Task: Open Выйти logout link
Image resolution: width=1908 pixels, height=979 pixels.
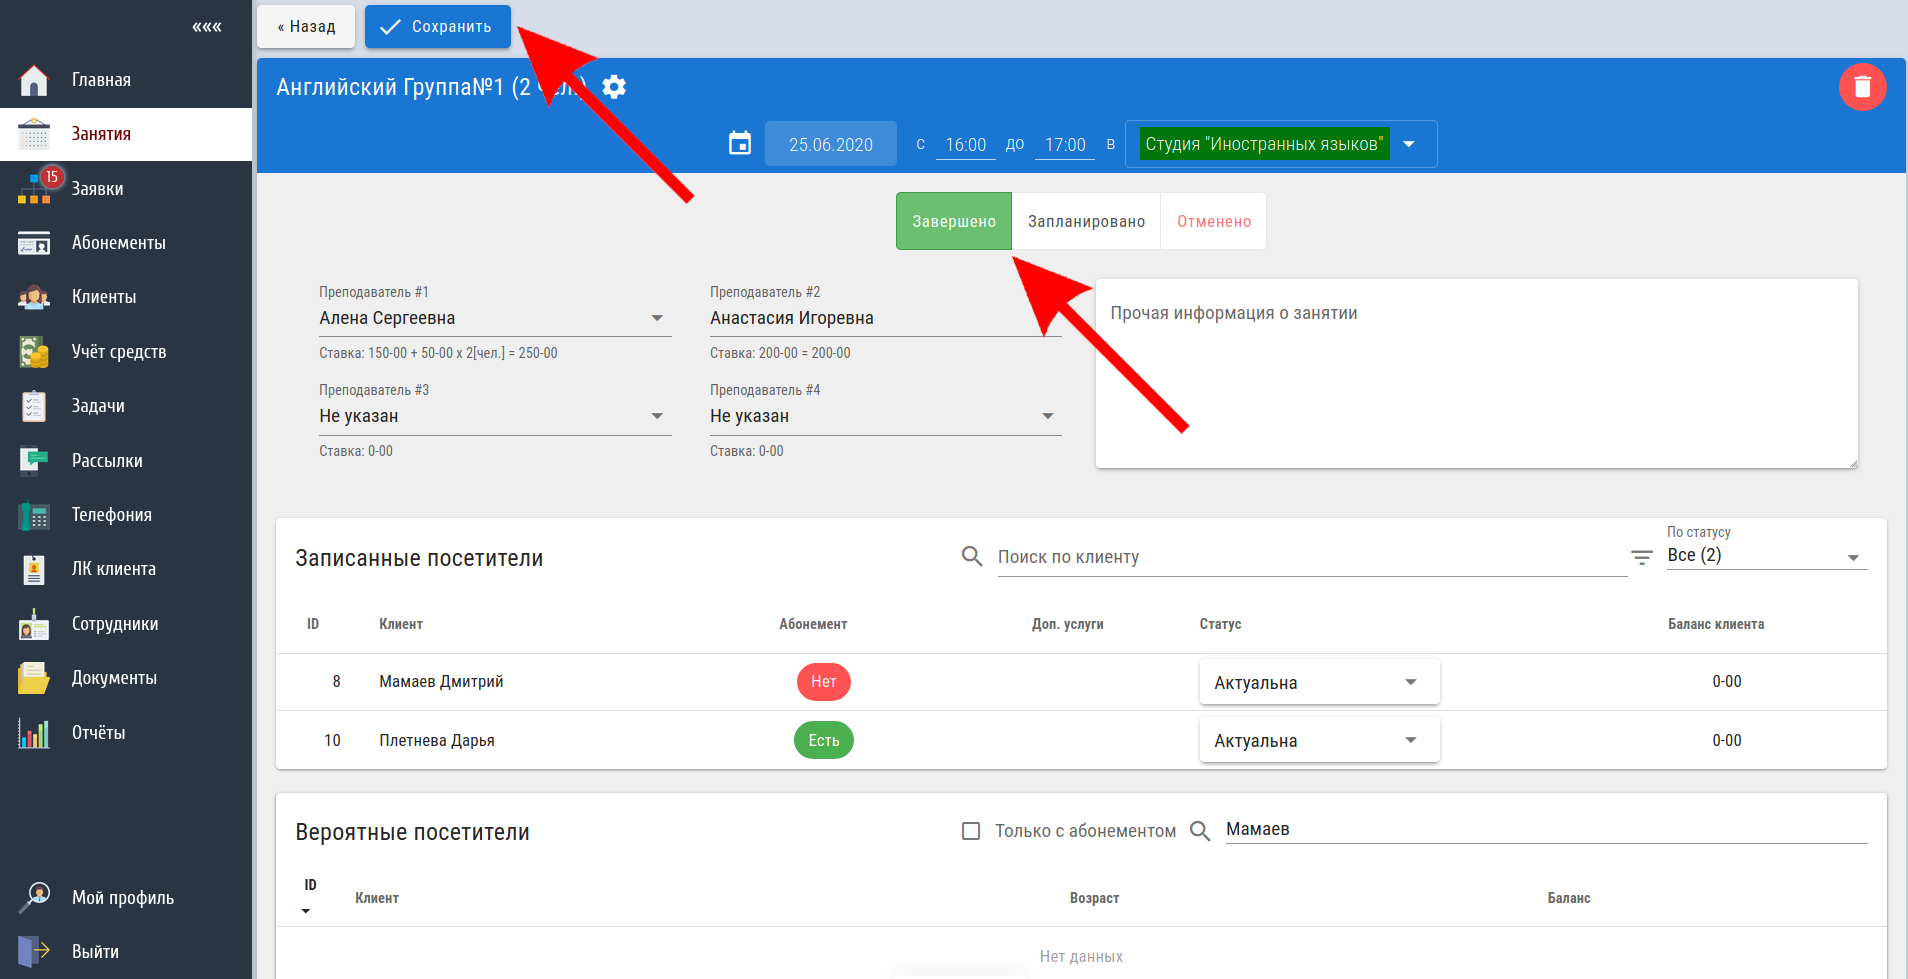Action: (x=95, y=952)
